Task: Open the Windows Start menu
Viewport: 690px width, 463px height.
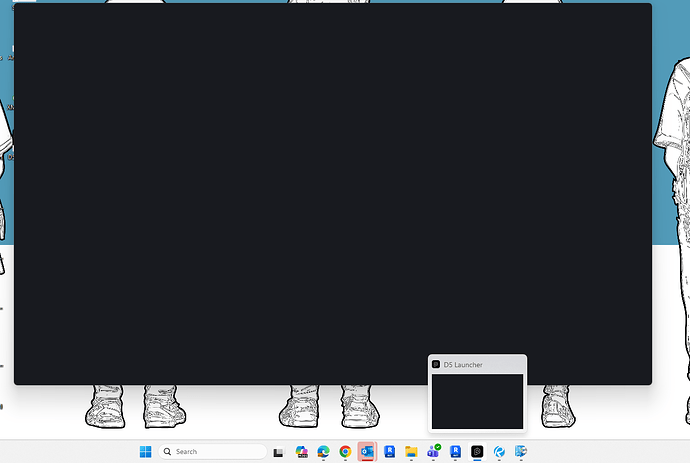Action: coord(145,452)
